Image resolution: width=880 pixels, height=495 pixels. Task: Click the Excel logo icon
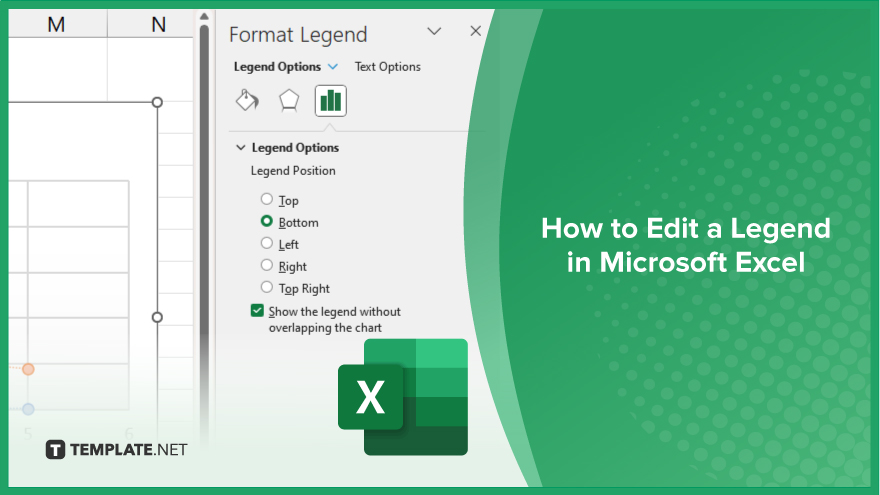(402, 397)
